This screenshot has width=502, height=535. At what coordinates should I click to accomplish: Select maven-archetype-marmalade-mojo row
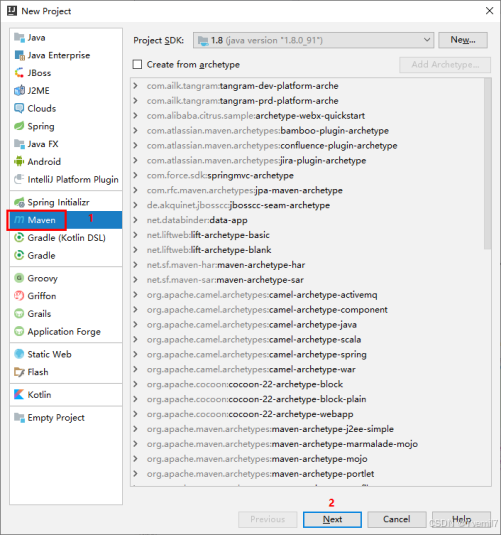point(310,444)
